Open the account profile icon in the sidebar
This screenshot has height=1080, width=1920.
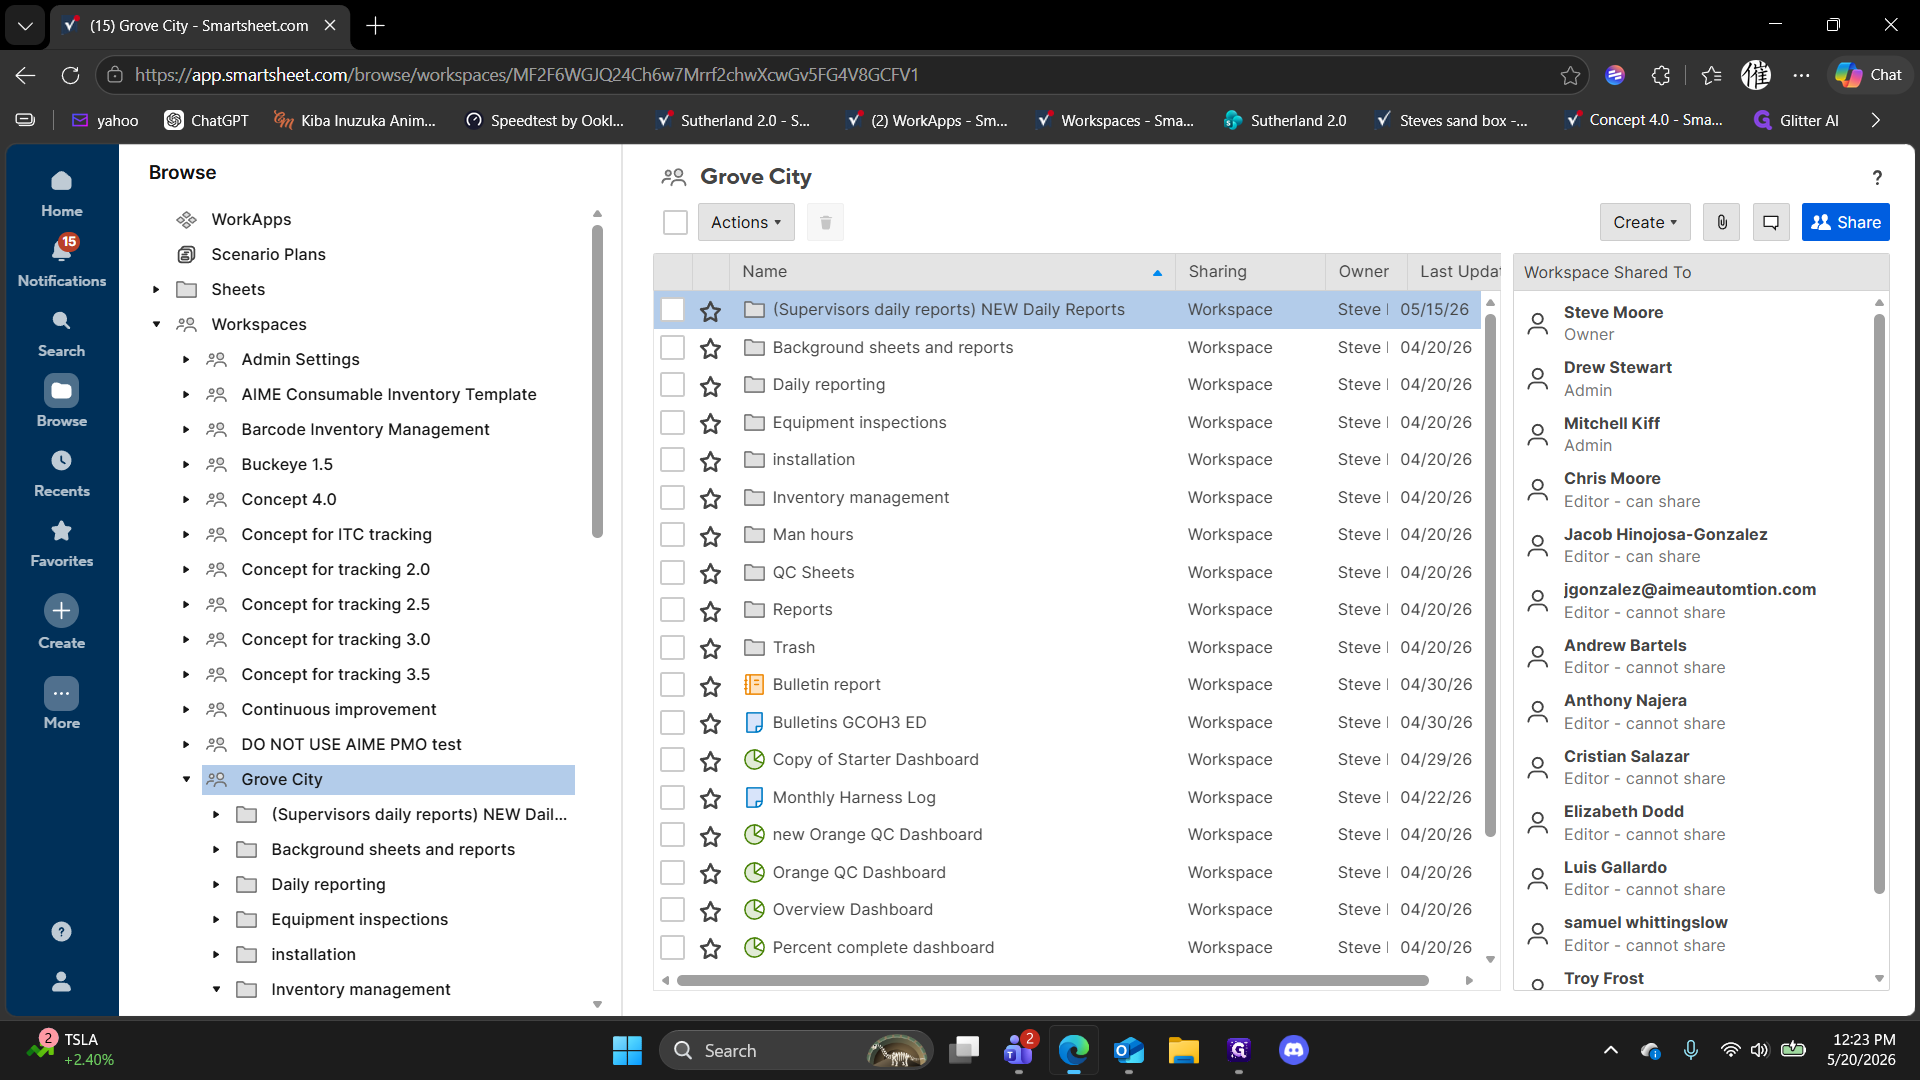tap(61, 982)
